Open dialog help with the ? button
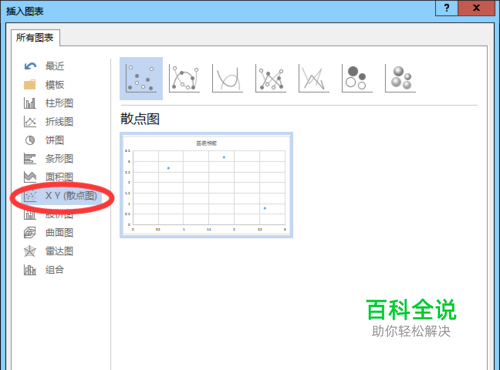The image size is (500, 370). tap(447, 8)
